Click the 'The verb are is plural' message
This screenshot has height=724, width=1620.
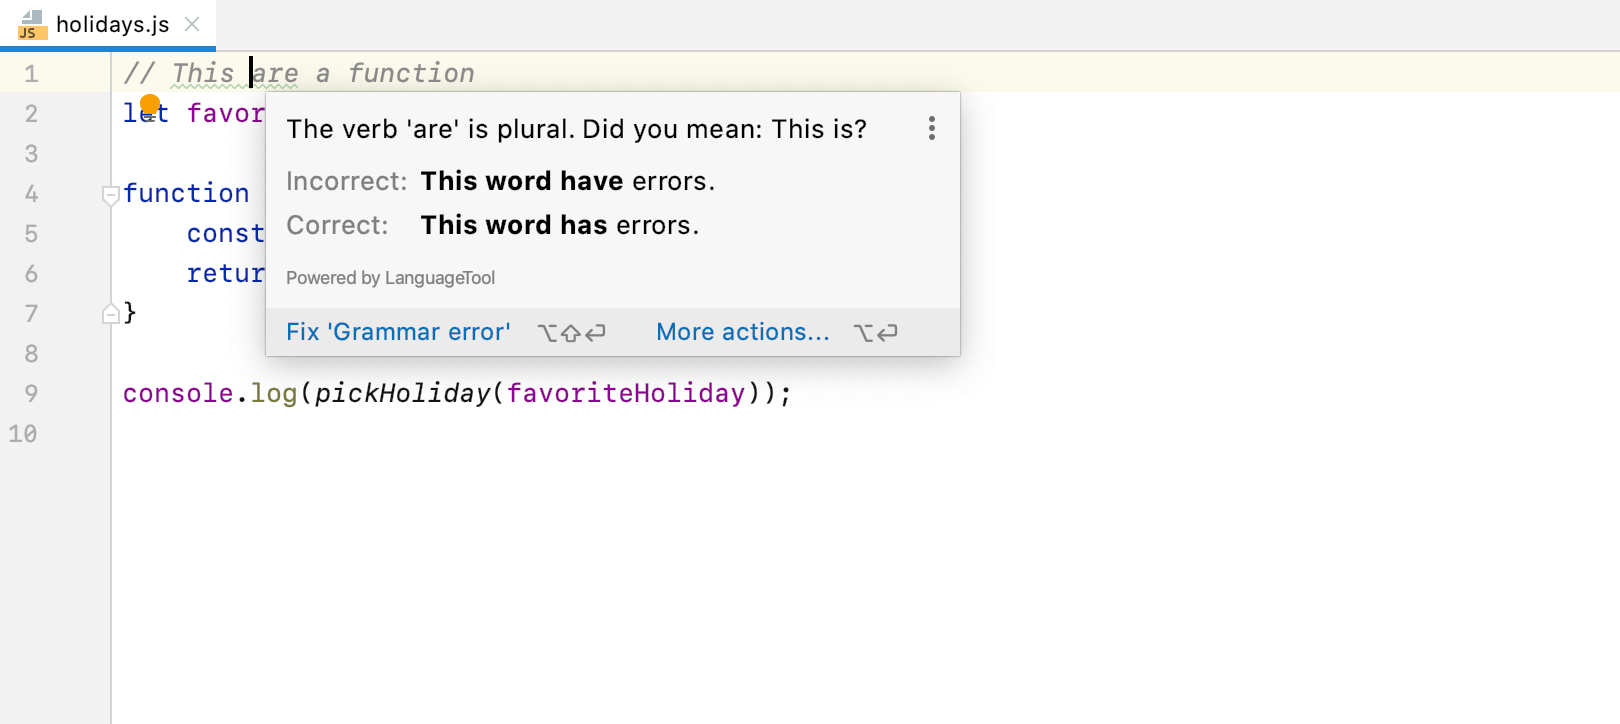576,129
